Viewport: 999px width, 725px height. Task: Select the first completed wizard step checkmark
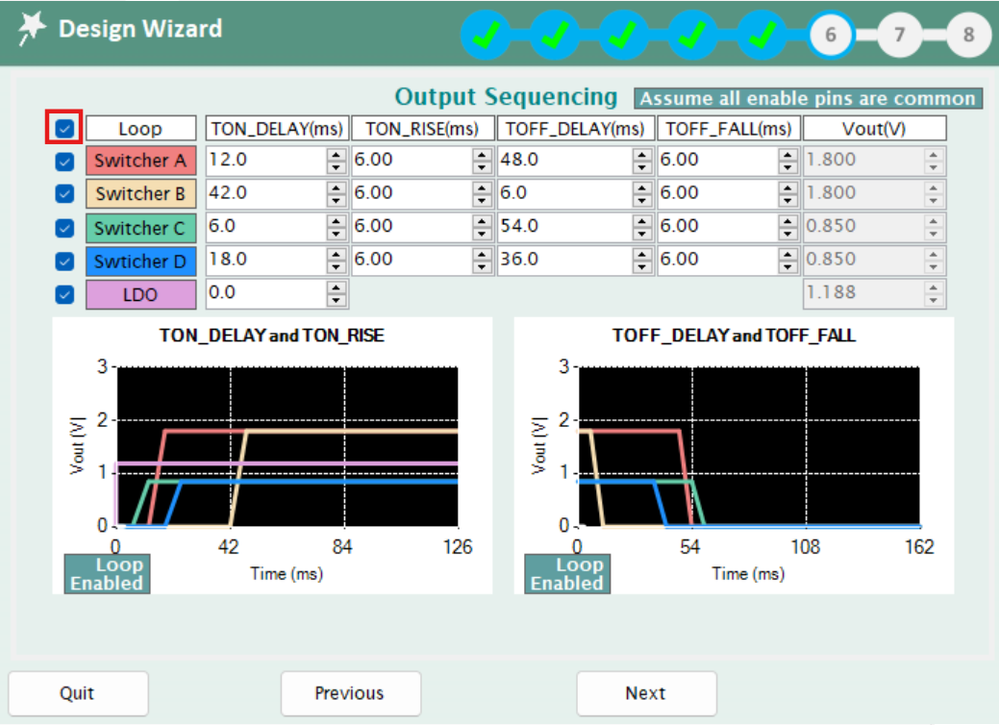click(x=487, y=34)
